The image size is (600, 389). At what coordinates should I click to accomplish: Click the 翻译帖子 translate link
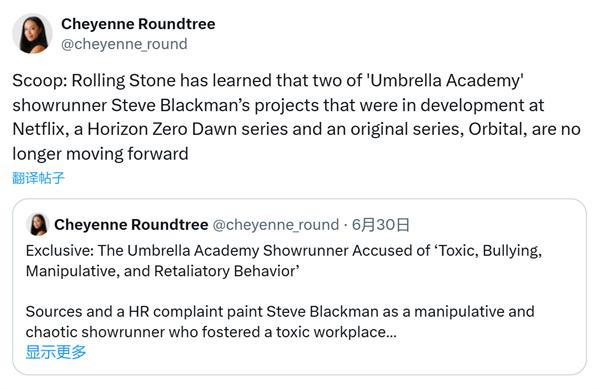click(38, 178)
